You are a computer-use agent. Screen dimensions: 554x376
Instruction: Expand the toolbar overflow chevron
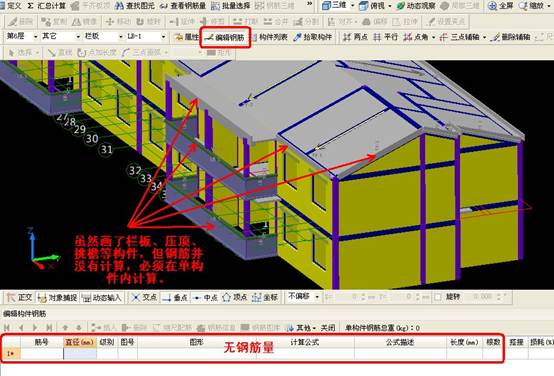point(310,4)
